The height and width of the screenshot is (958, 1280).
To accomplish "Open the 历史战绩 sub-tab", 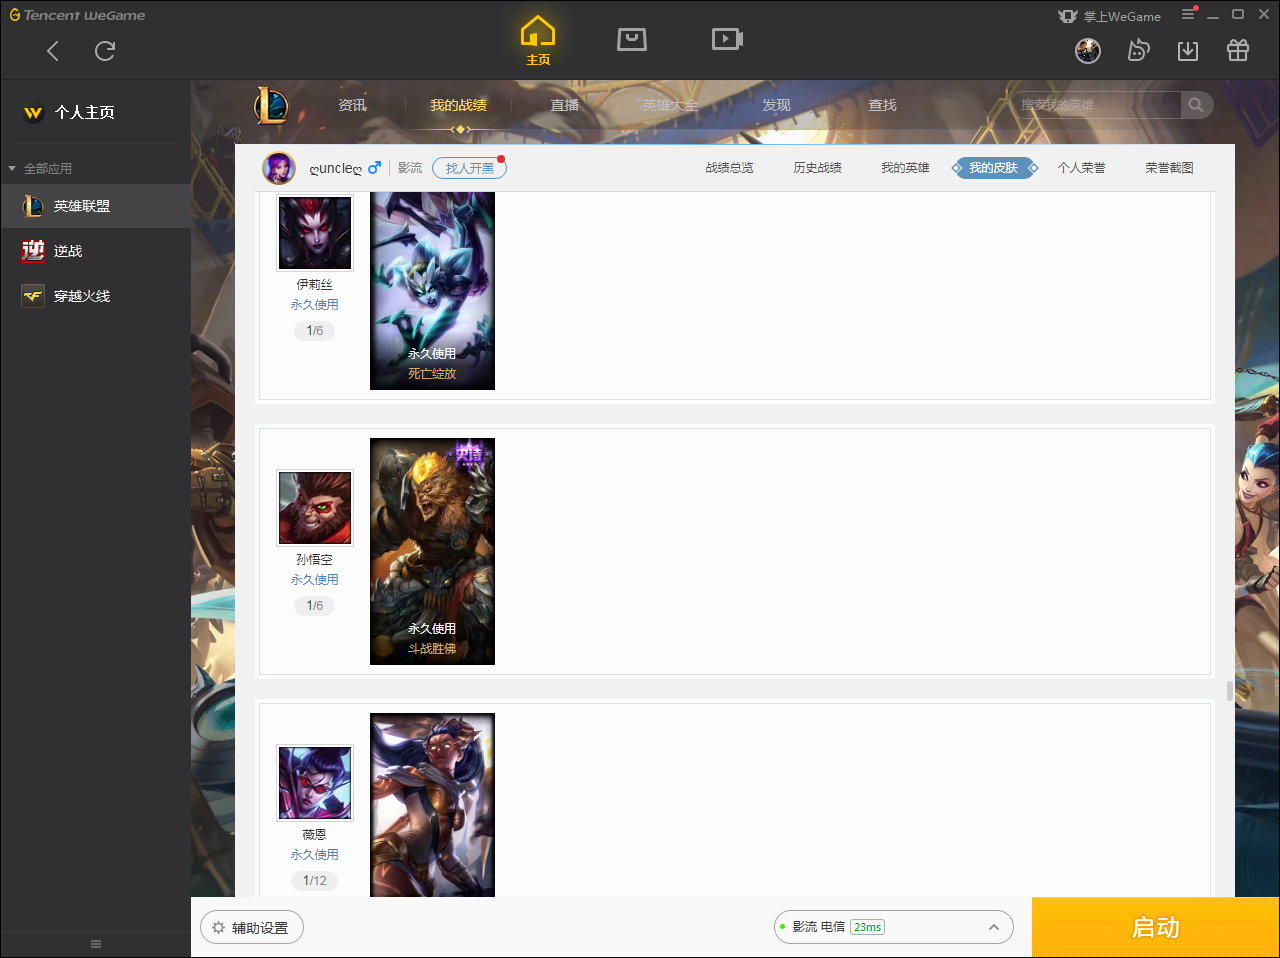I will tap(817, 168).
